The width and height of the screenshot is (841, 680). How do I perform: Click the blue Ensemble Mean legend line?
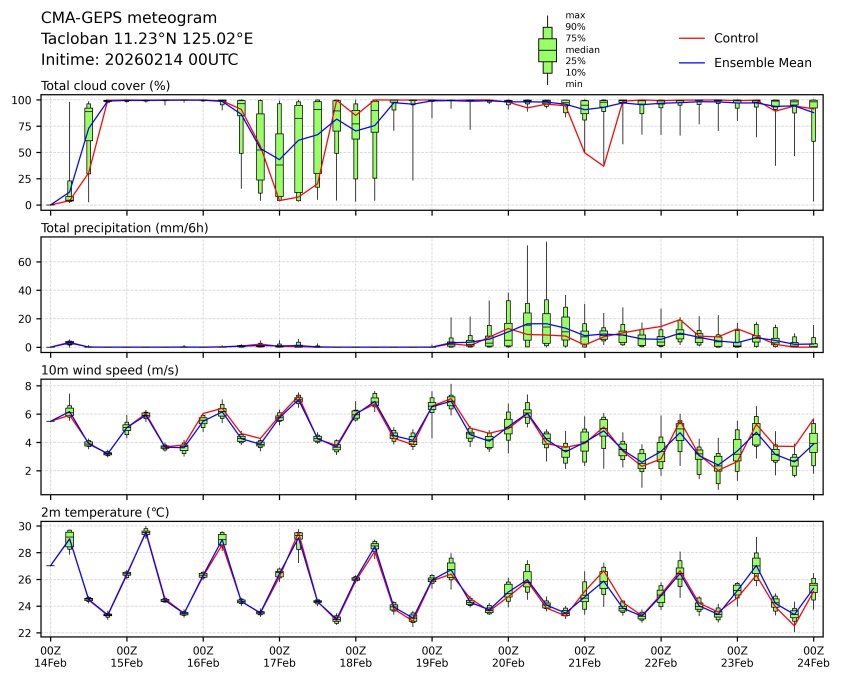tap(692, 62)
